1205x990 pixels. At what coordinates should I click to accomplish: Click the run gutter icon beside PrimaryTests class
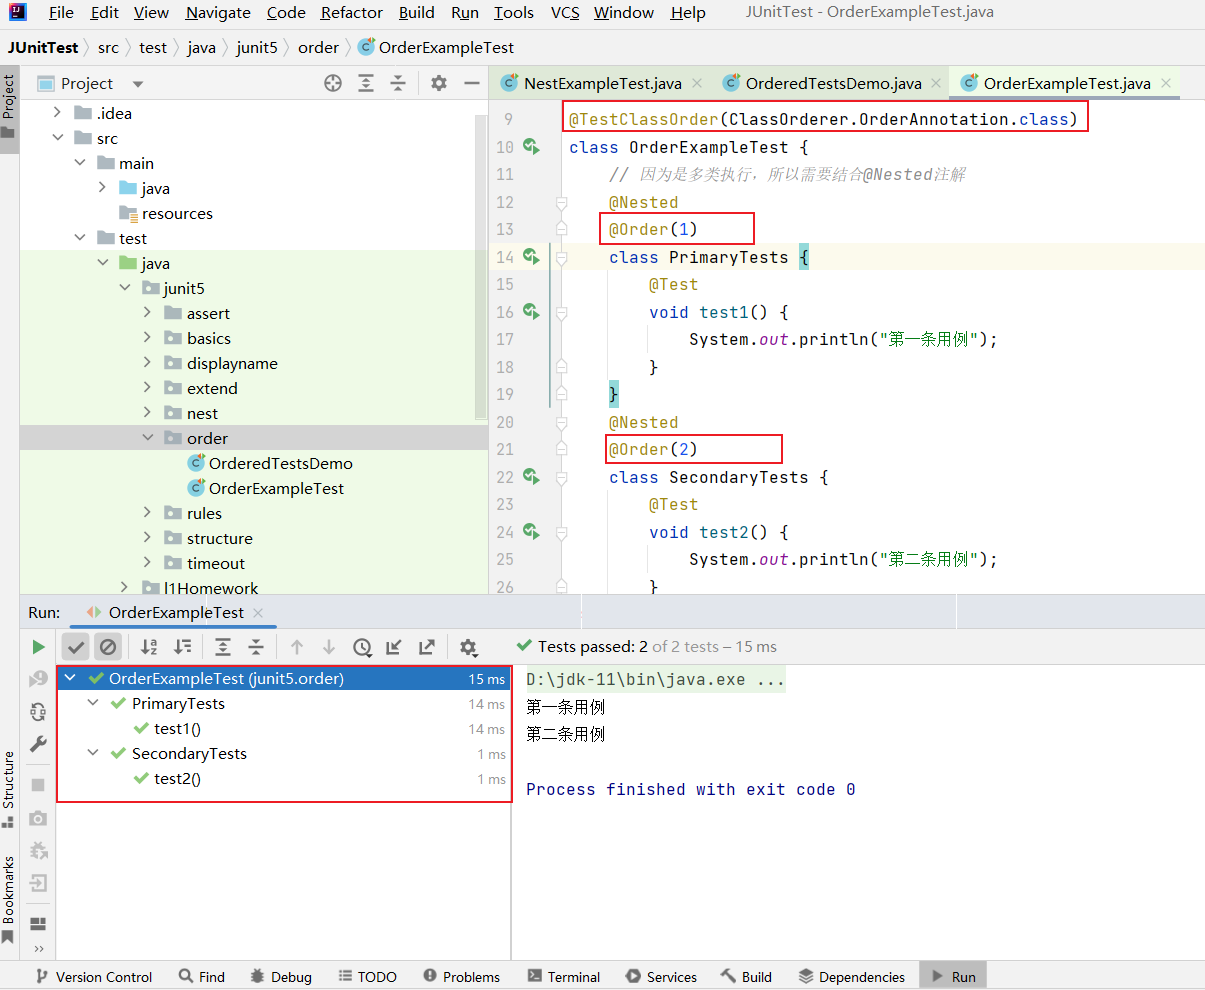[531, 257]
